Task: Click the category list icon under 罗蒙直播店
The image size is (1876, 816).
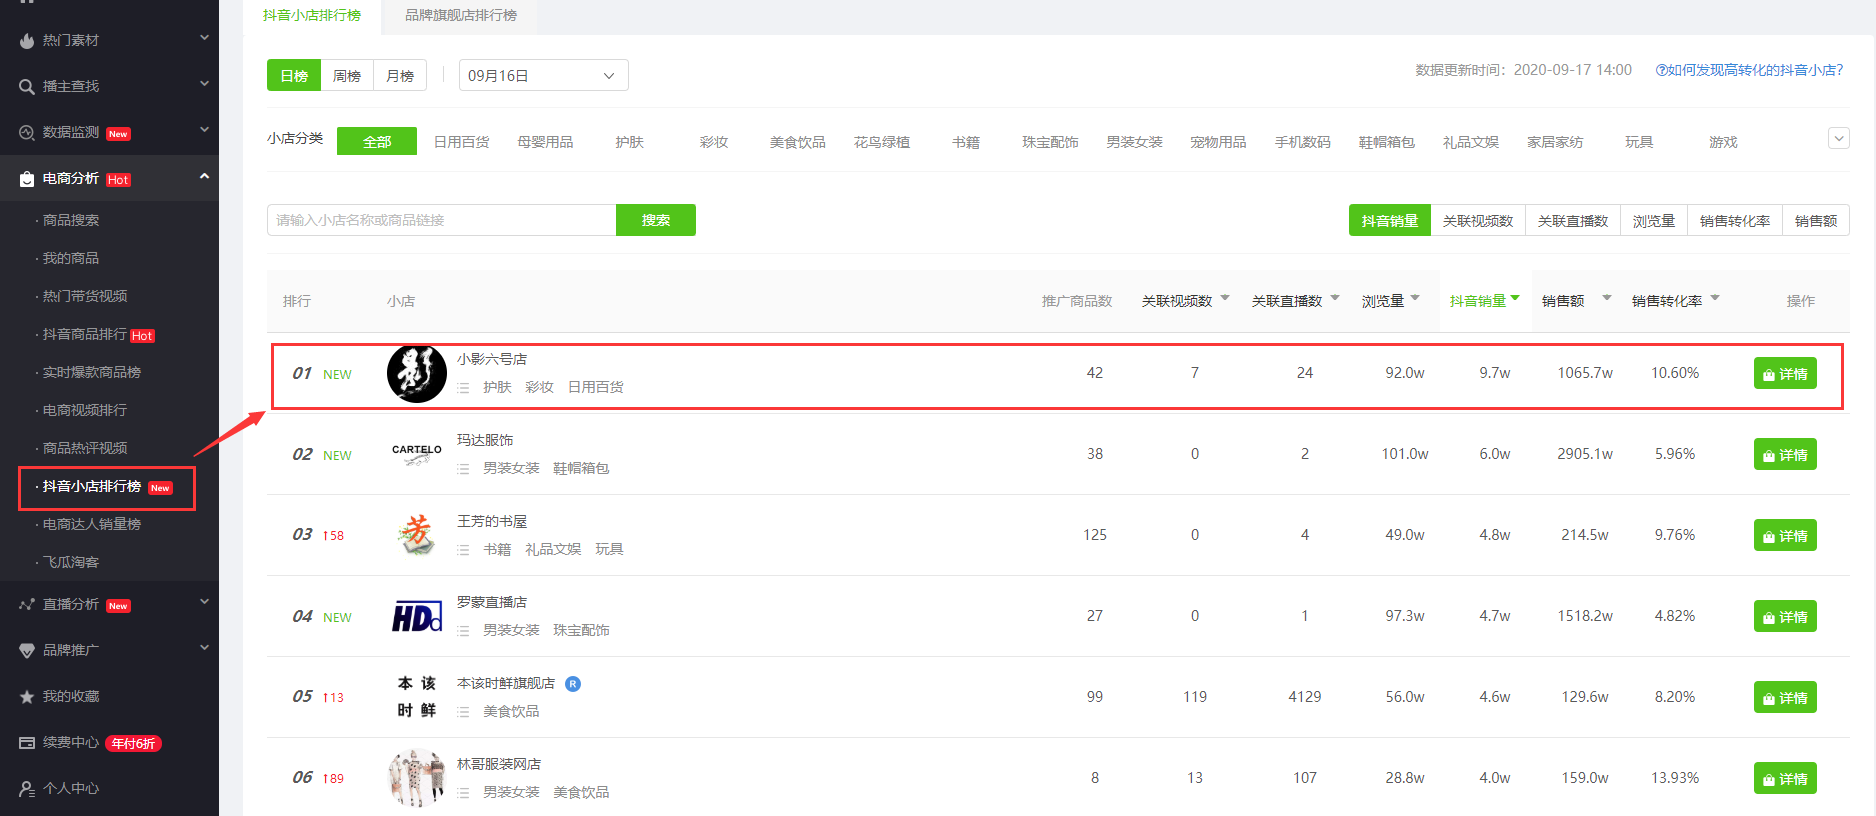Action: click(463, 631)
